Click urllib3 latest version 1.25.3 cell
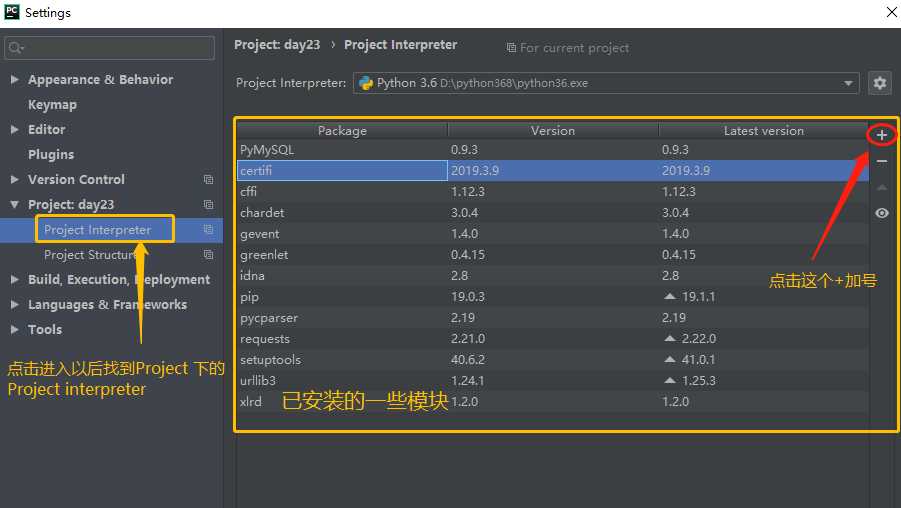 [x=764, y=381]
